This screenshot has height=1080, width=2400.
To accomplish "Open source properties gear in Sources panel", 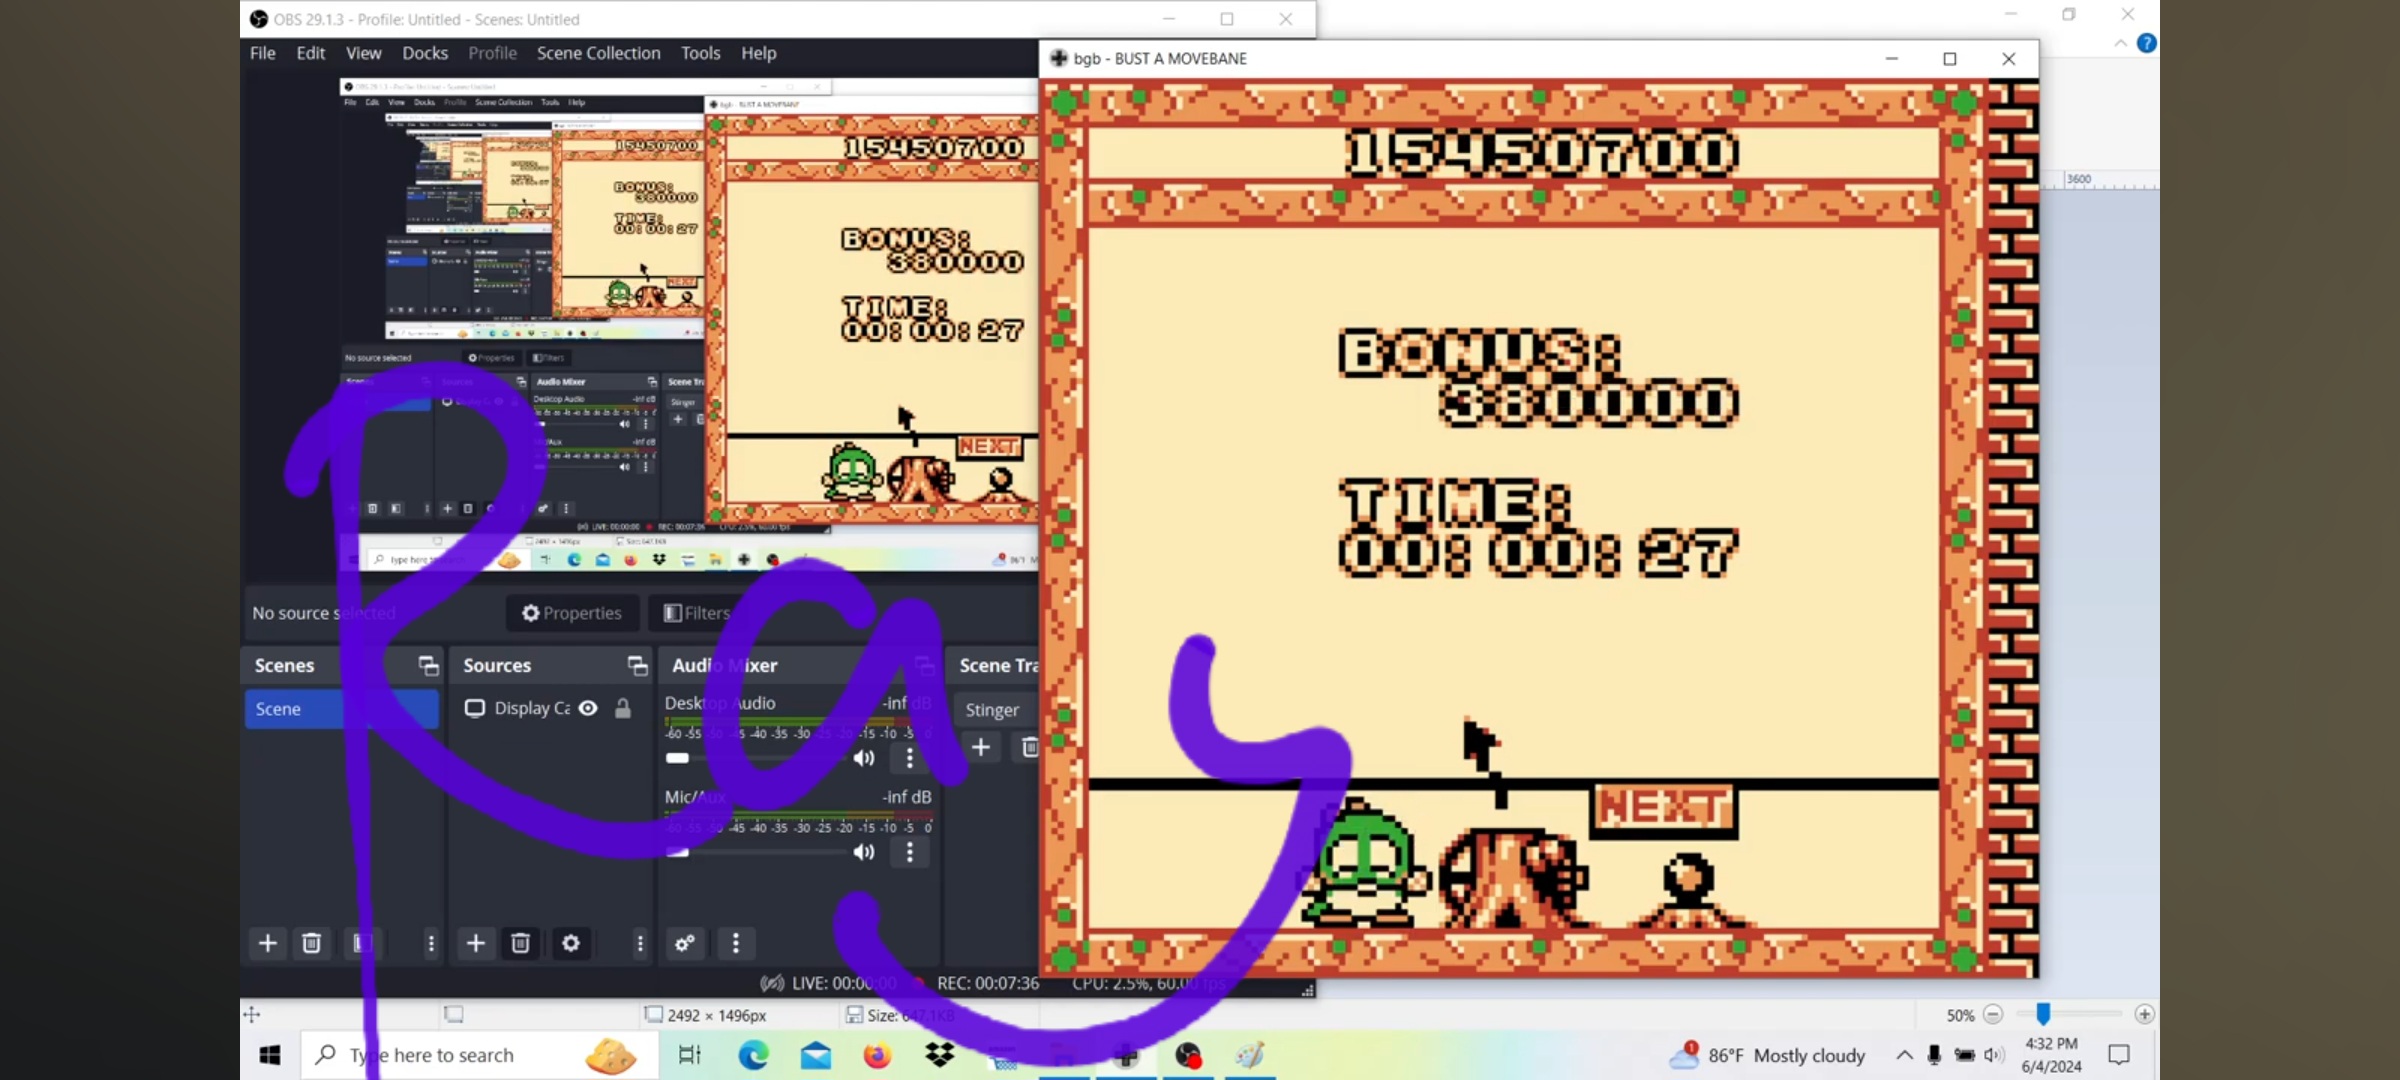I will [571, 943].
